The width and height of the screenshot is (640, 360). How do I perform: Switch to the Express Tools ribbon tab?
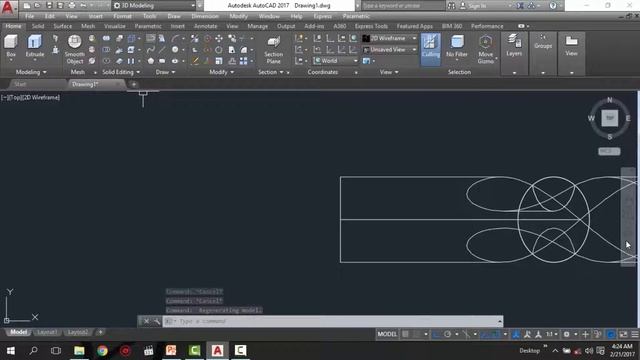(x=371, y=26)
